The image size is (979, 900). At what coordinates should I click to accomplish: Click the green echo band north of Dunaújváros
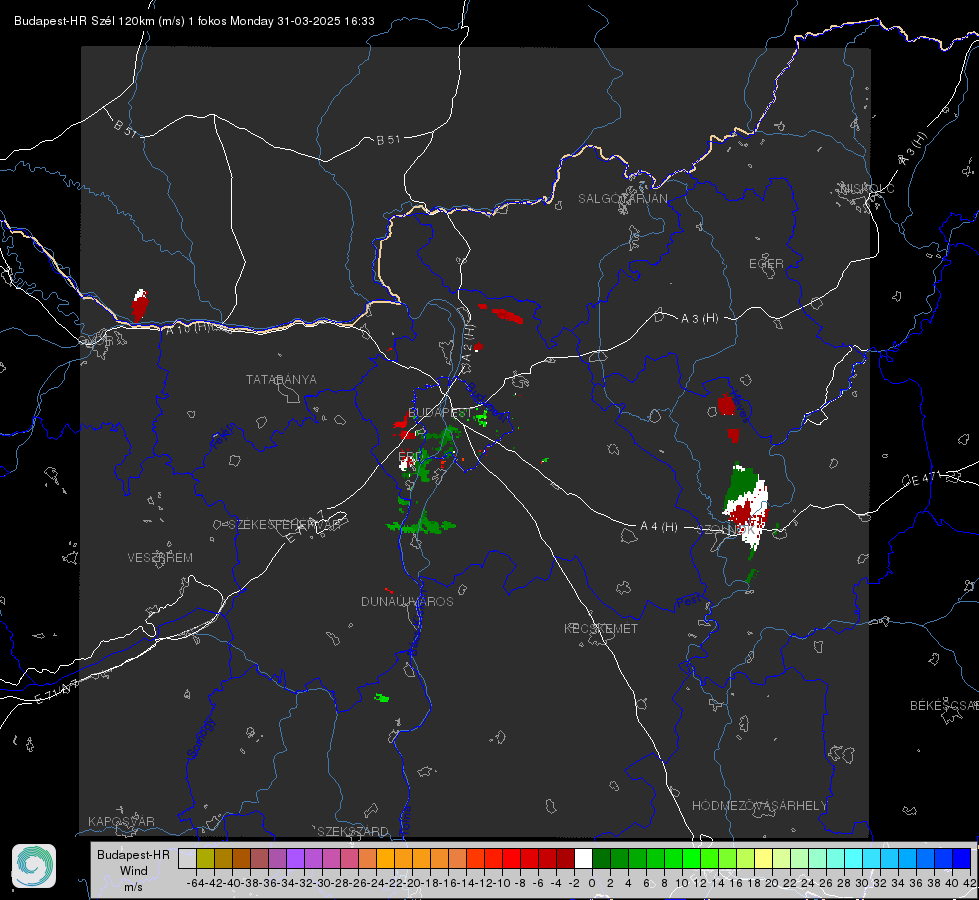(422, 525)
